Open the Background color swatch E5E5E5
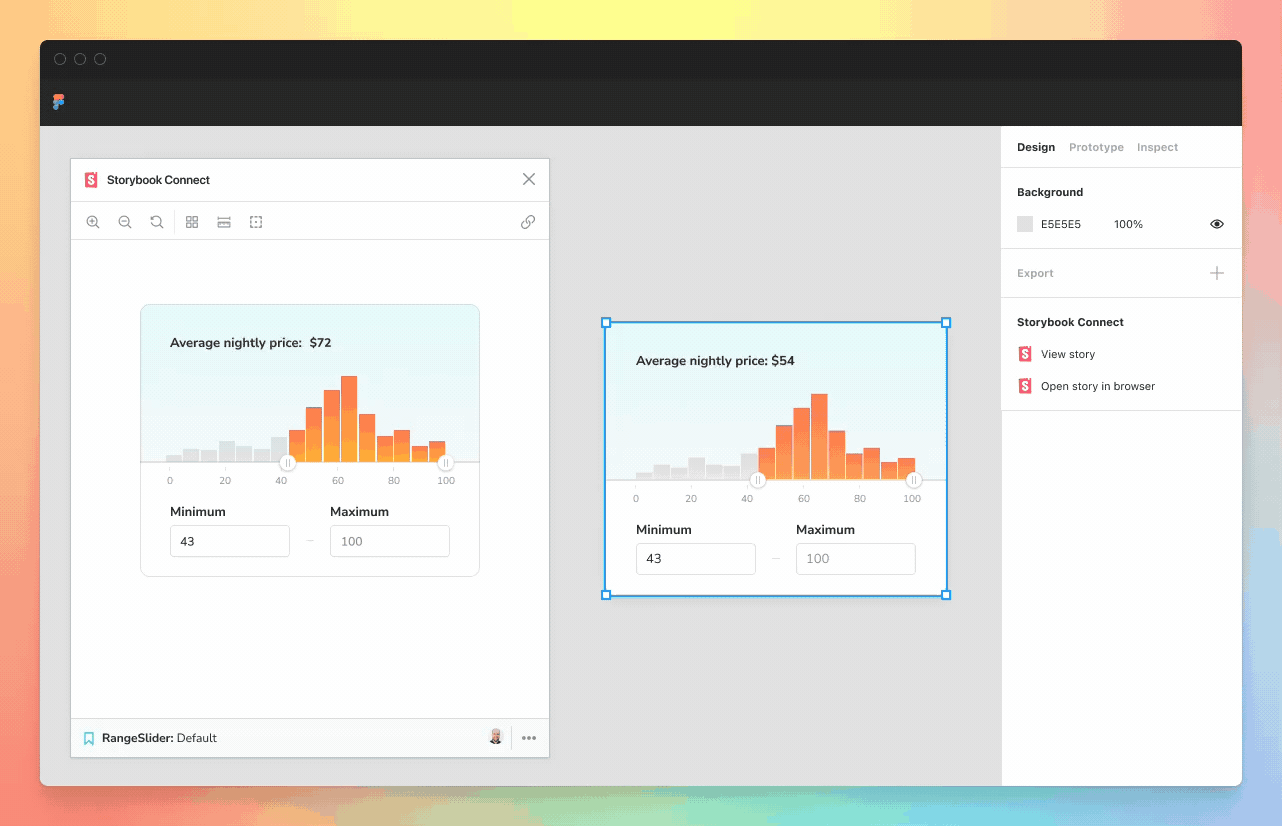 click(1024, 224)
